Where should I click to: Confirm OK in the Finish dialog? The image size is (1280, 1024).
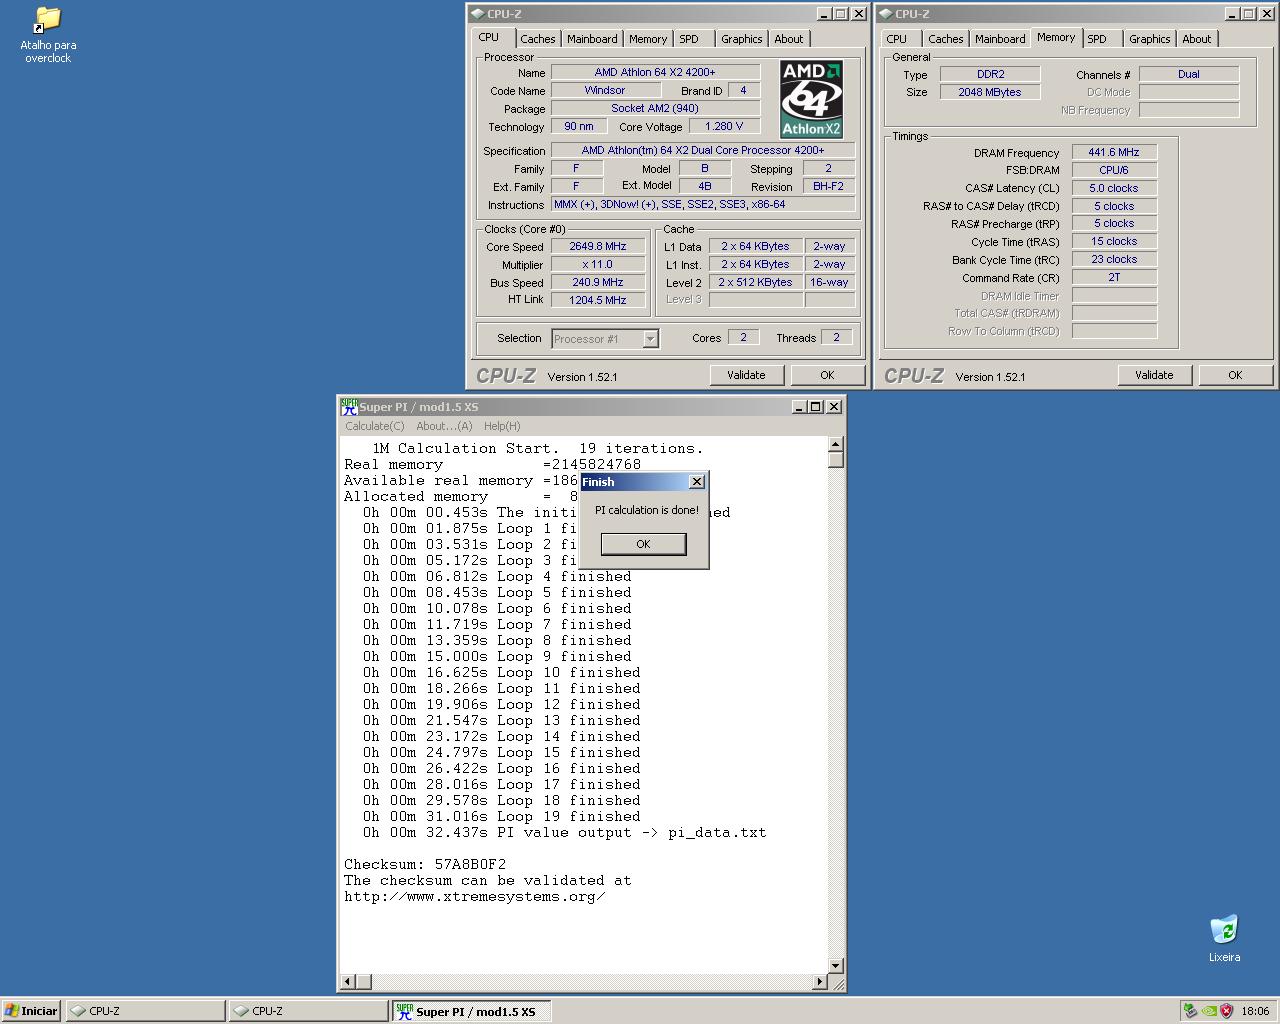[x=643, y=544]
